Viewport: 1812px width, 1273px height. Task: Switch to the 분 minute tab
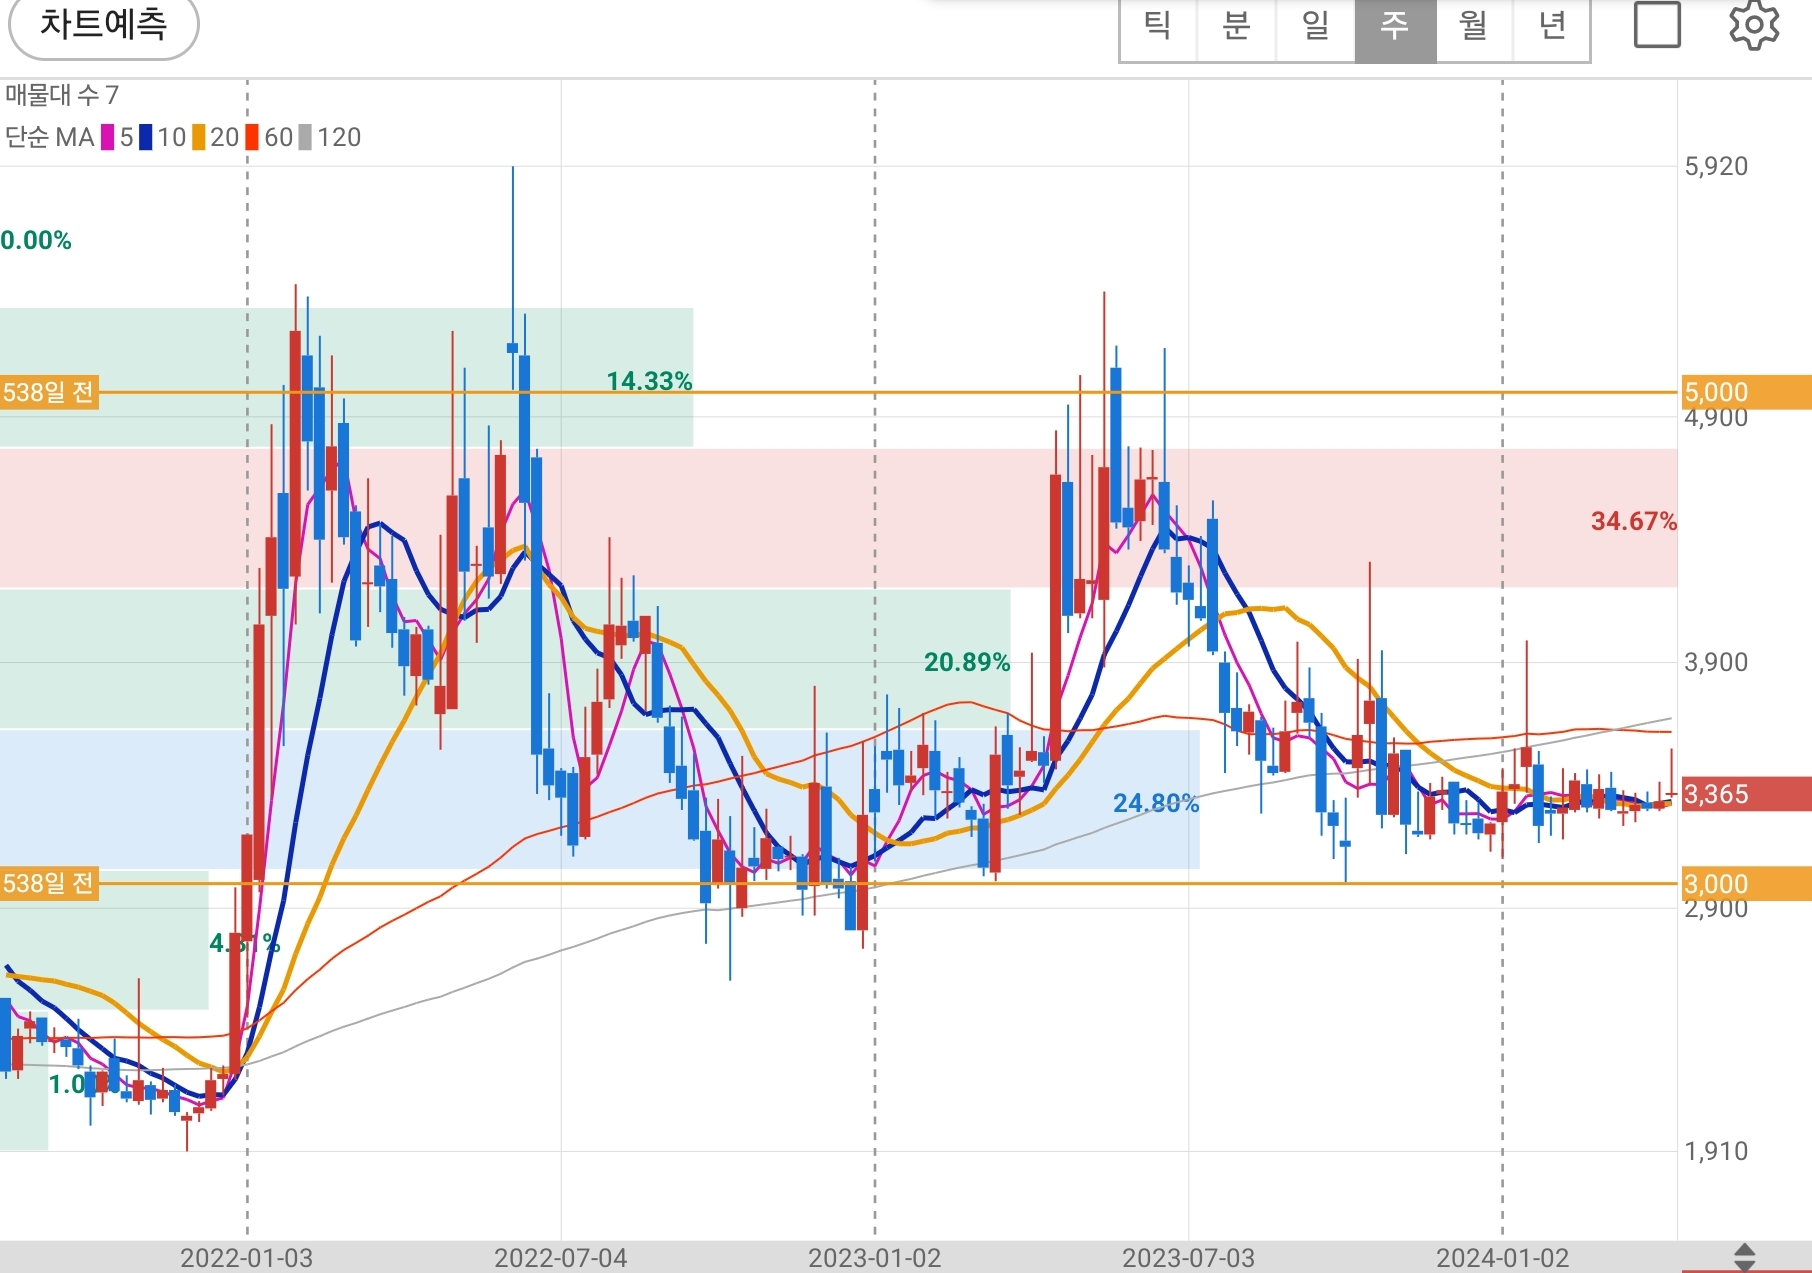pos(1237,26)
